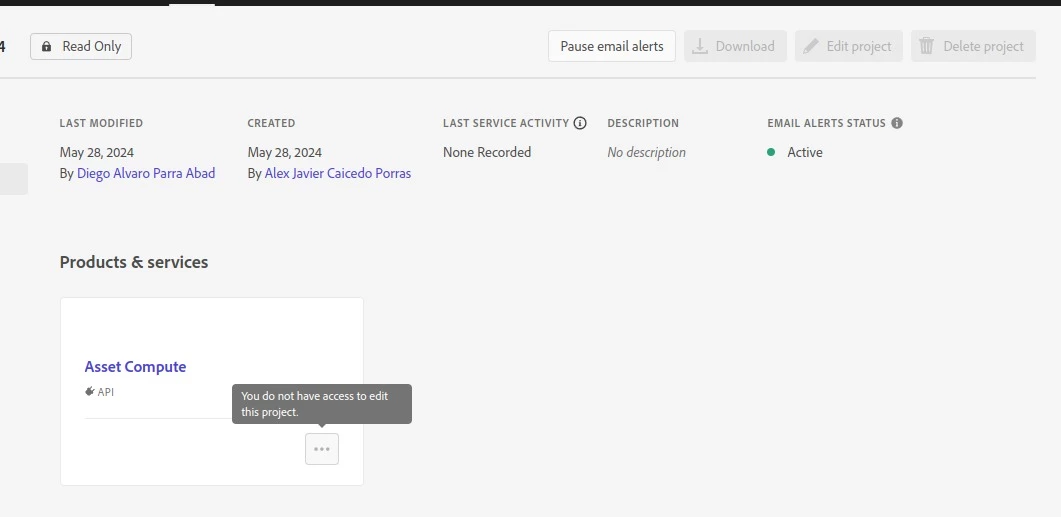The width and height of the screenshot is (1061, 517).
Task: Click the Last Service Activity info icon
Action: 580,122
